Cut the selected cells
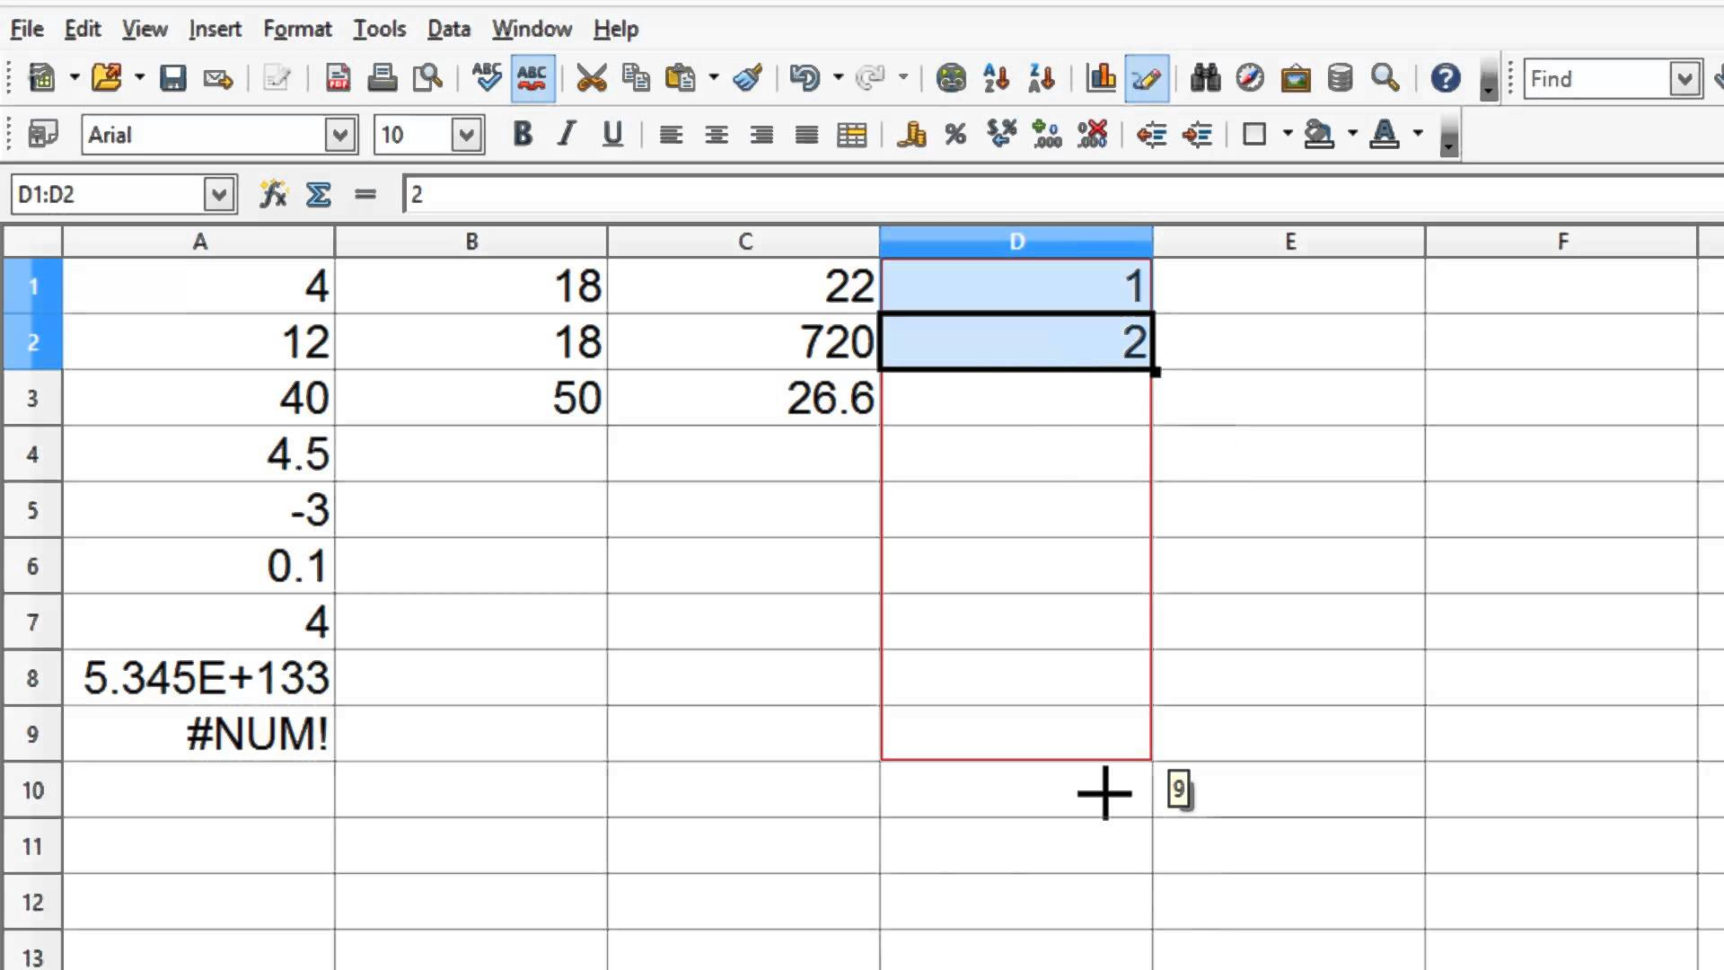 tap(593, 77)
